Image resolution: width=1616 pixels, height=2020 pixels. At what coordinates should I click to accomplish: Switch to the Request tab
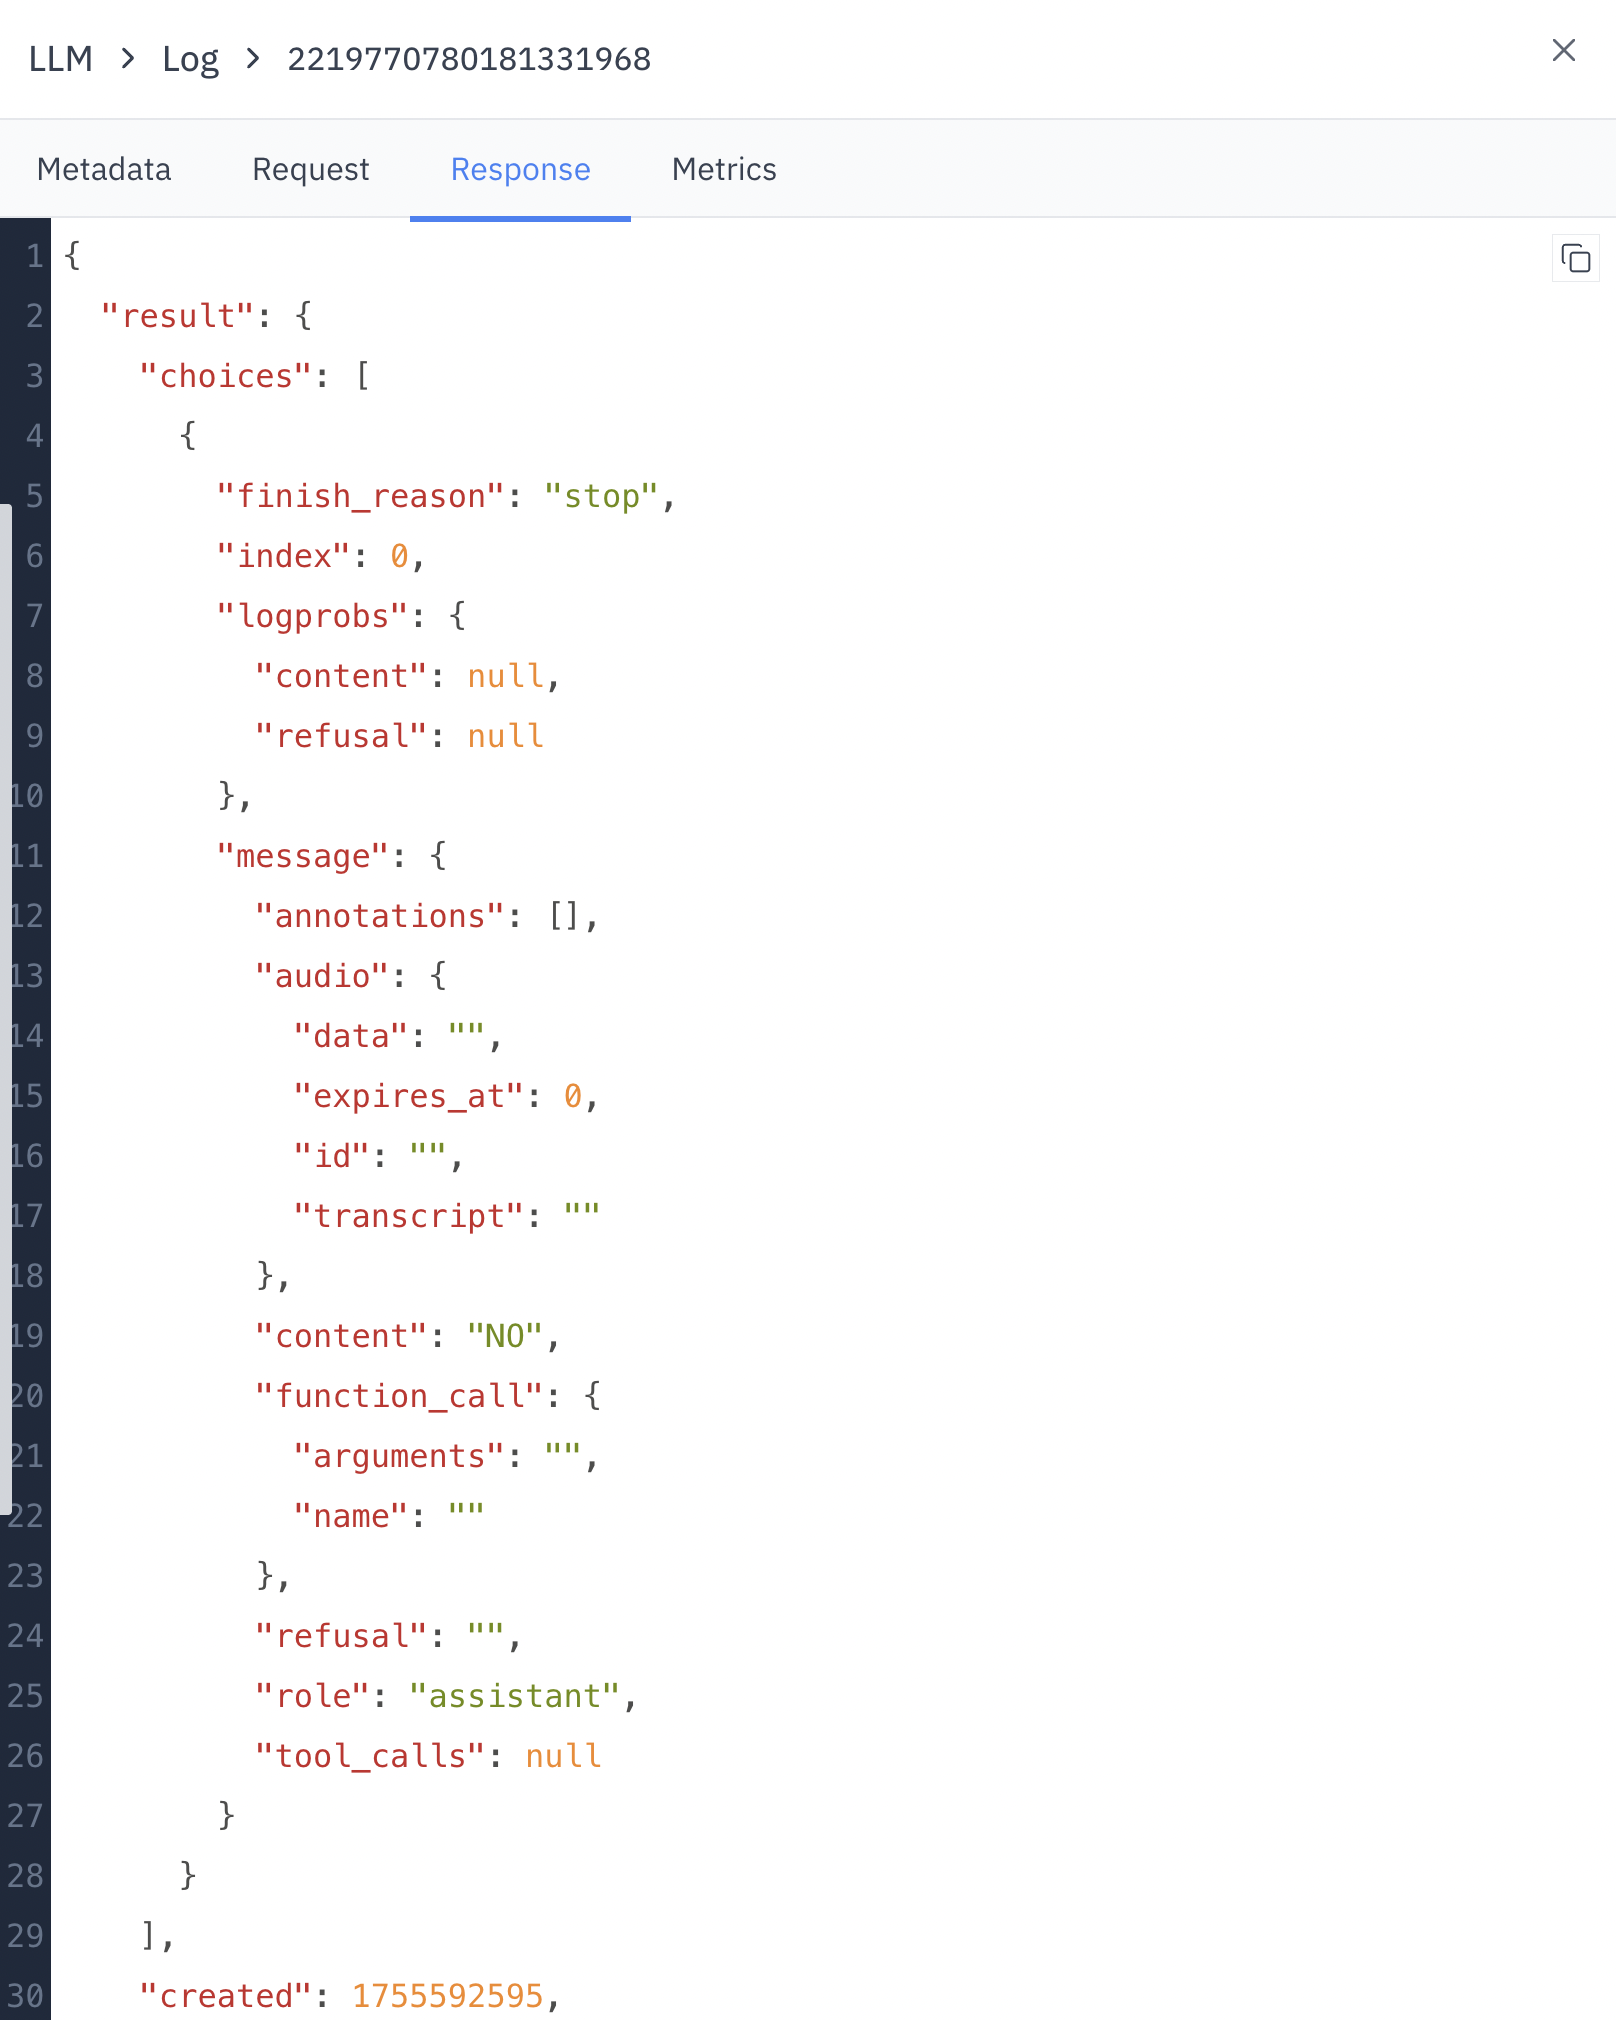[311, 169]
